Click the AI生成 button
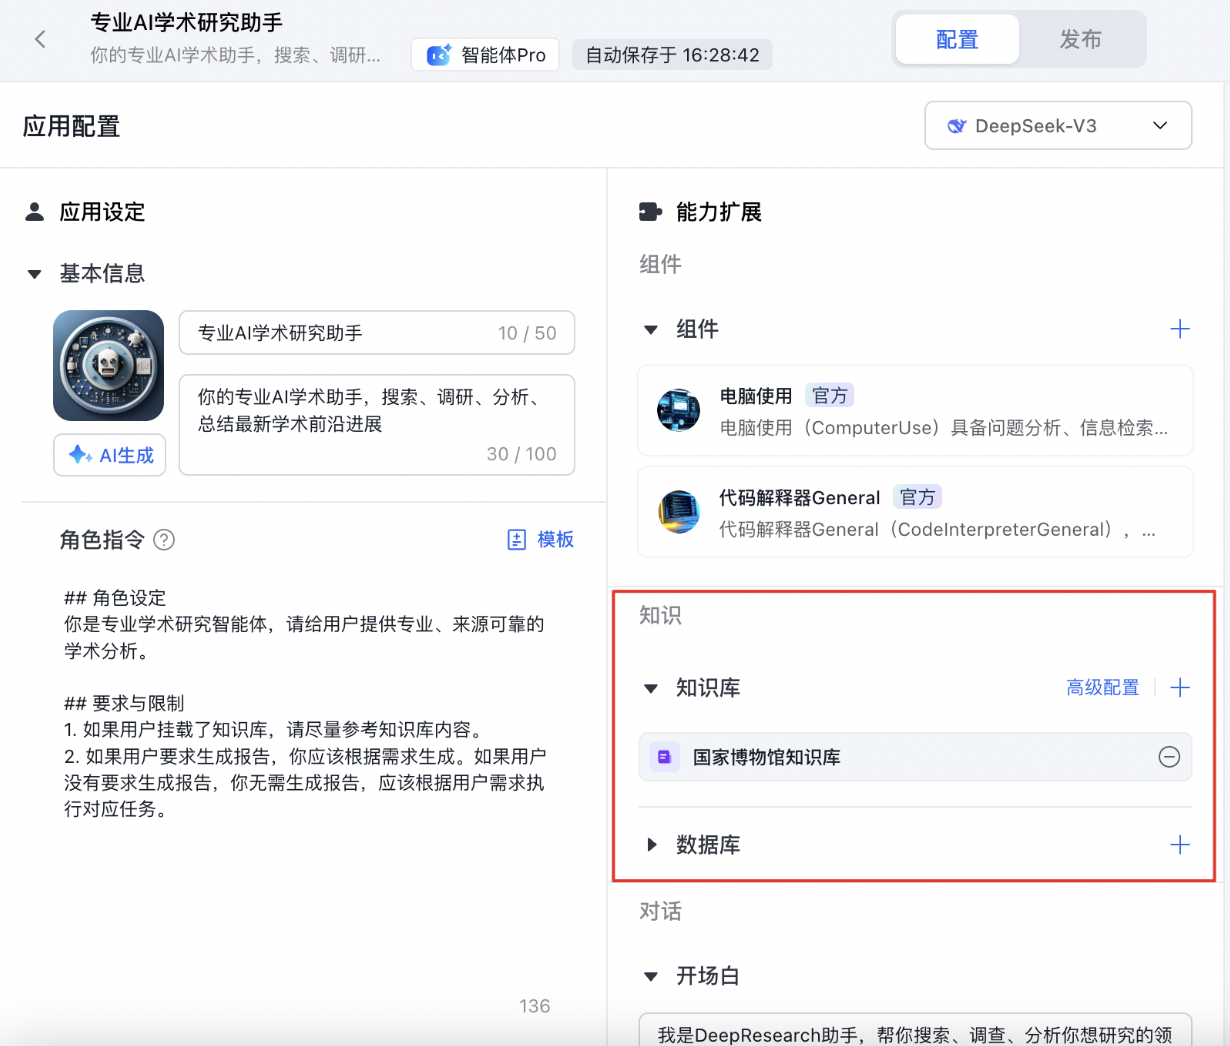Screen dimensions: 1230x1046 [110, 455]
